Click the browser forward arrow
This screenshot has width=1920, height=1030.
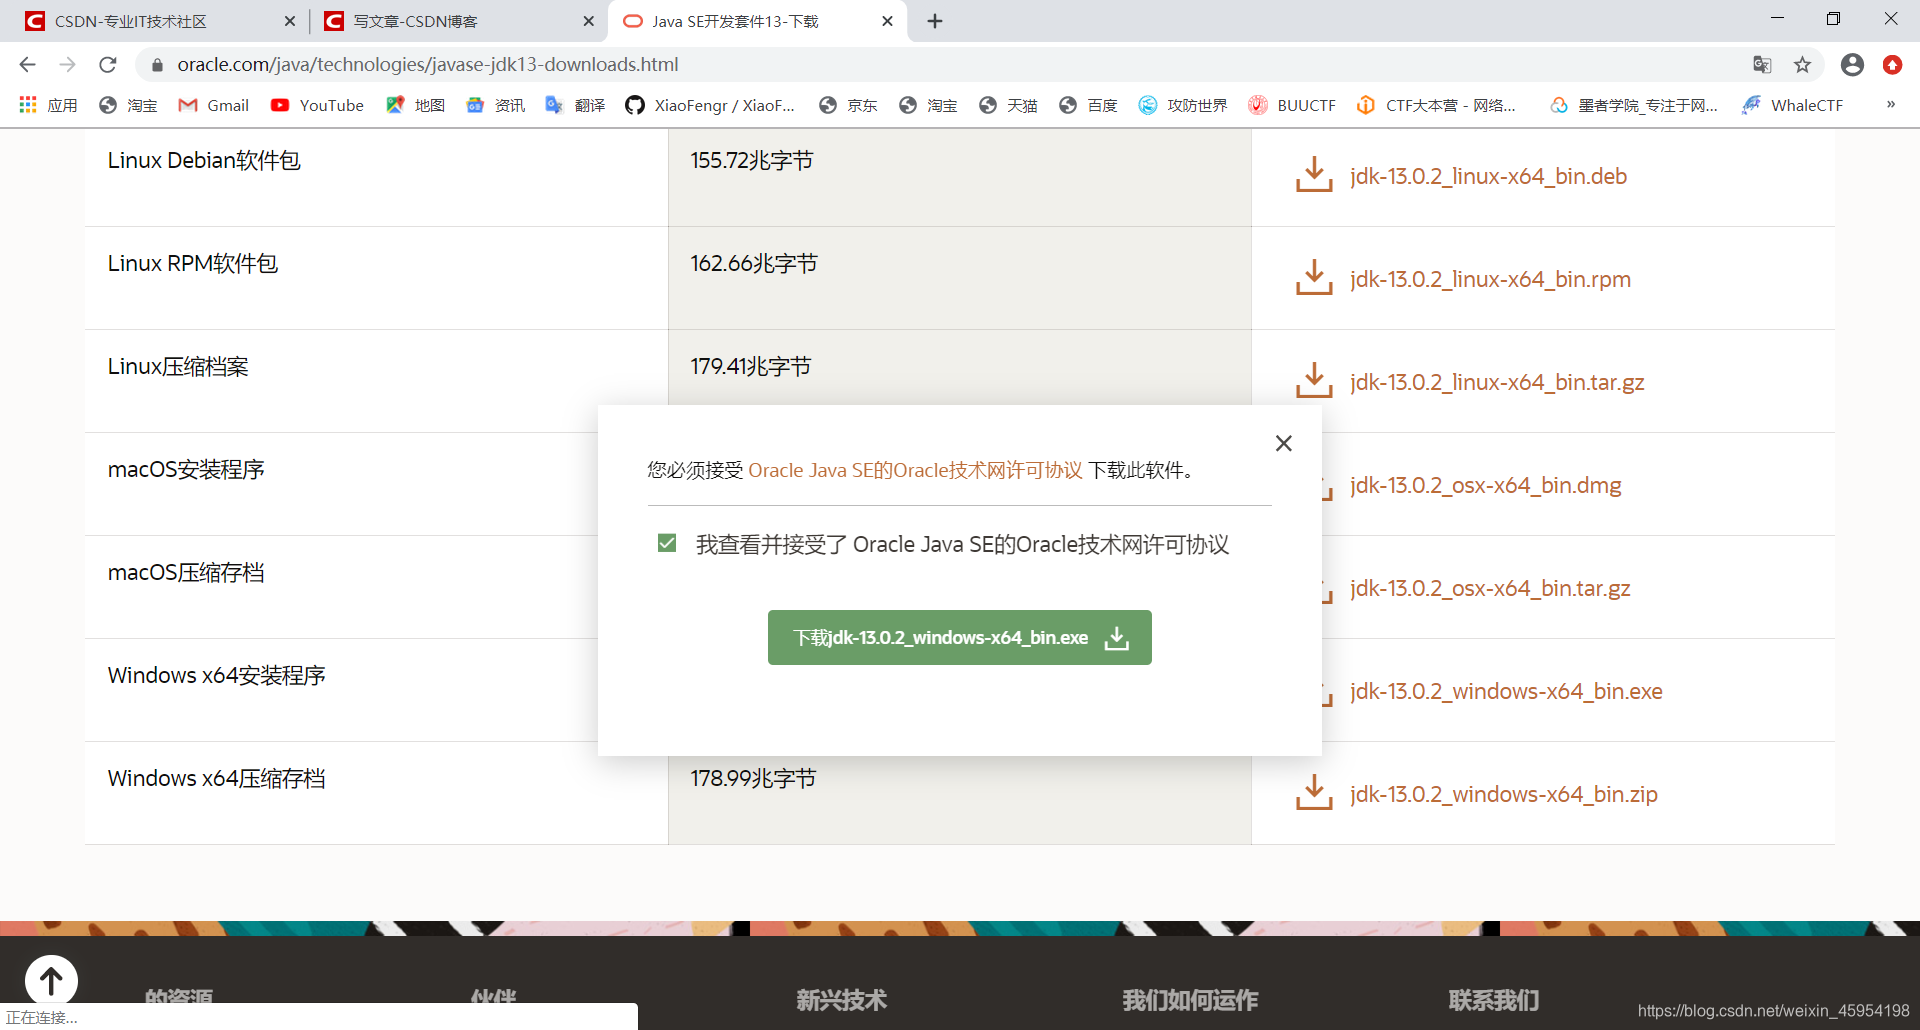(x=67, y=64)
